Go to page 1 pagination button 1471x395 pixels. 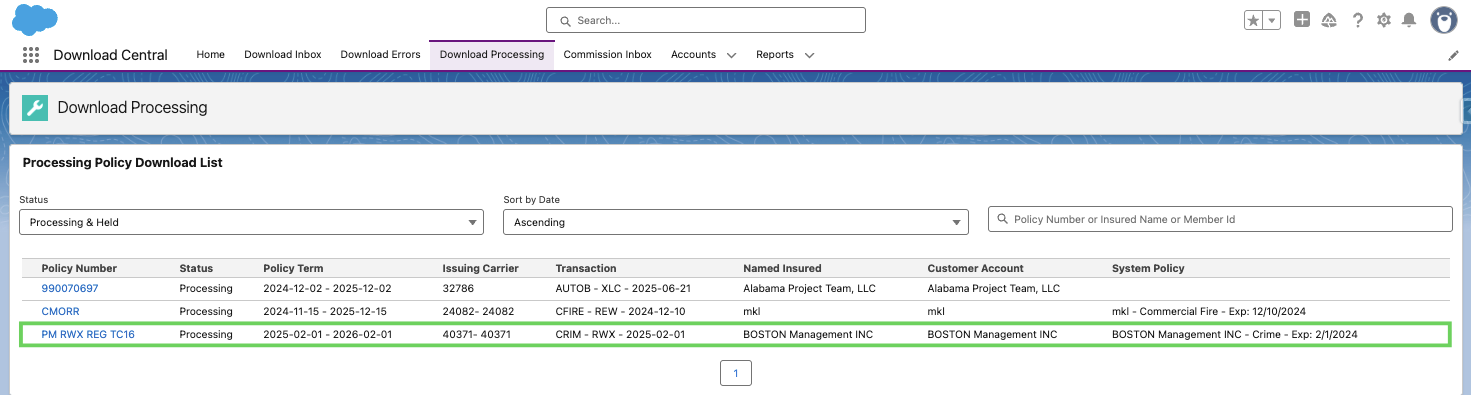click(735, 373)
